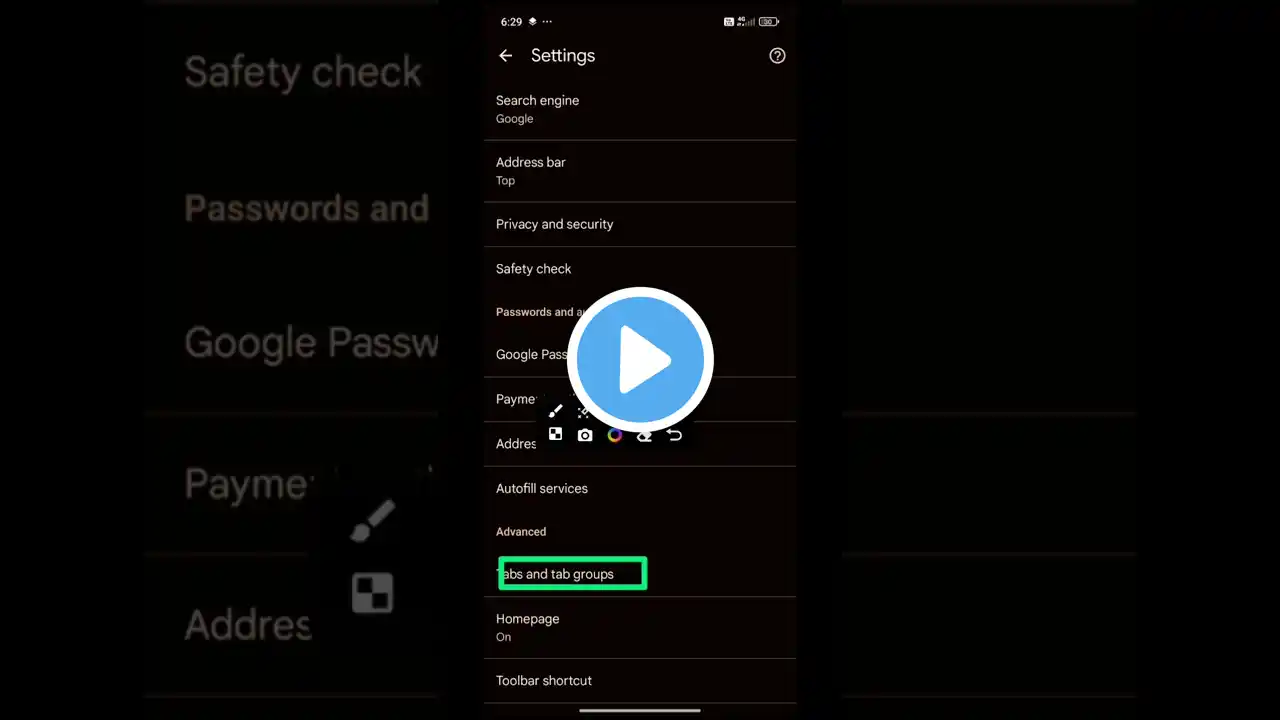Open Safety check

[640, 268]
